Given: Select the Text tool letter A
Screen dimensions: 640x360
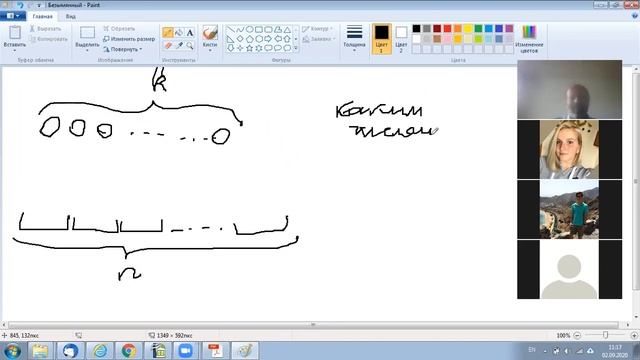Looking at the screenshot, I should pos(190,33).
